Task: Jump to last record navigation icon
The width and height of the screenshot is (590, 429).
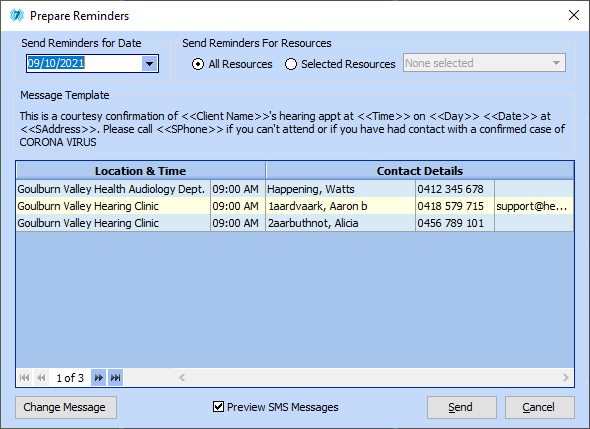Action: point(116,377)
